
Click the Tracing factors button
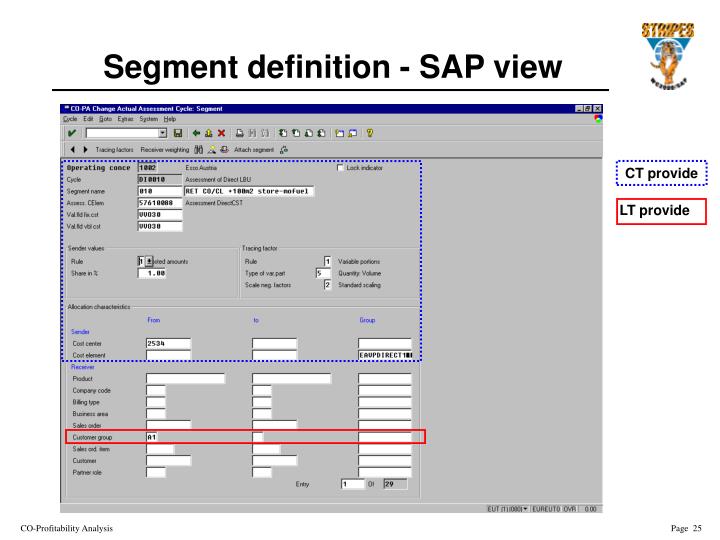pos(114,150)
